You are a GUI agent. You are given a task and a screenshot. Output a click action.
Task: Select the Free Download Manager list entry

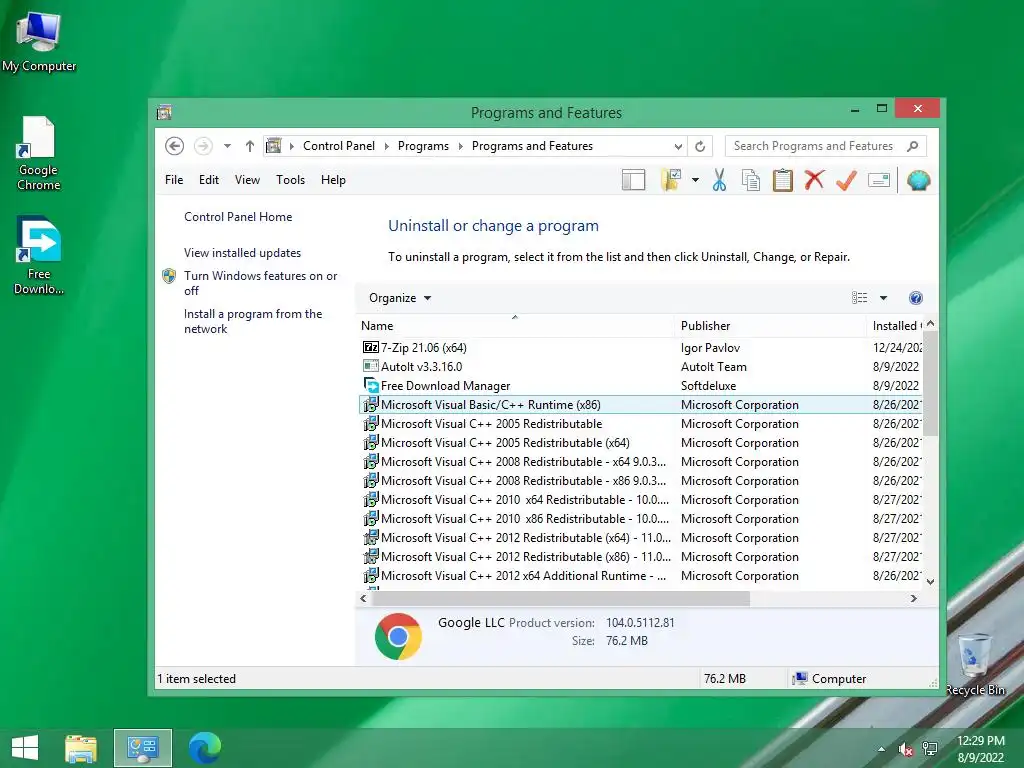[x=640, y=386]
